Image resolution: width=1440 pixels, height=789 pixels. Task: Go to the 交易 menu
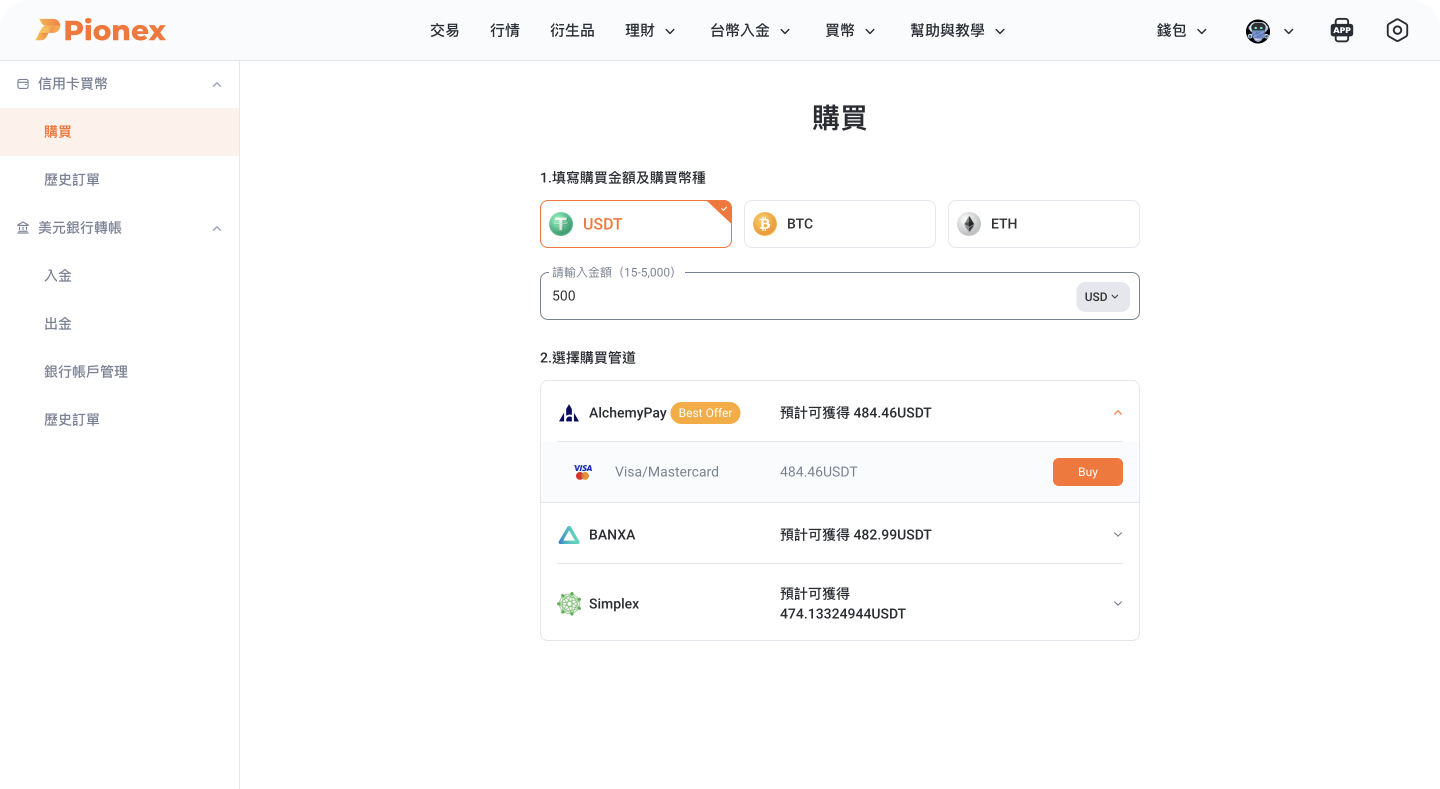point(445,31)
